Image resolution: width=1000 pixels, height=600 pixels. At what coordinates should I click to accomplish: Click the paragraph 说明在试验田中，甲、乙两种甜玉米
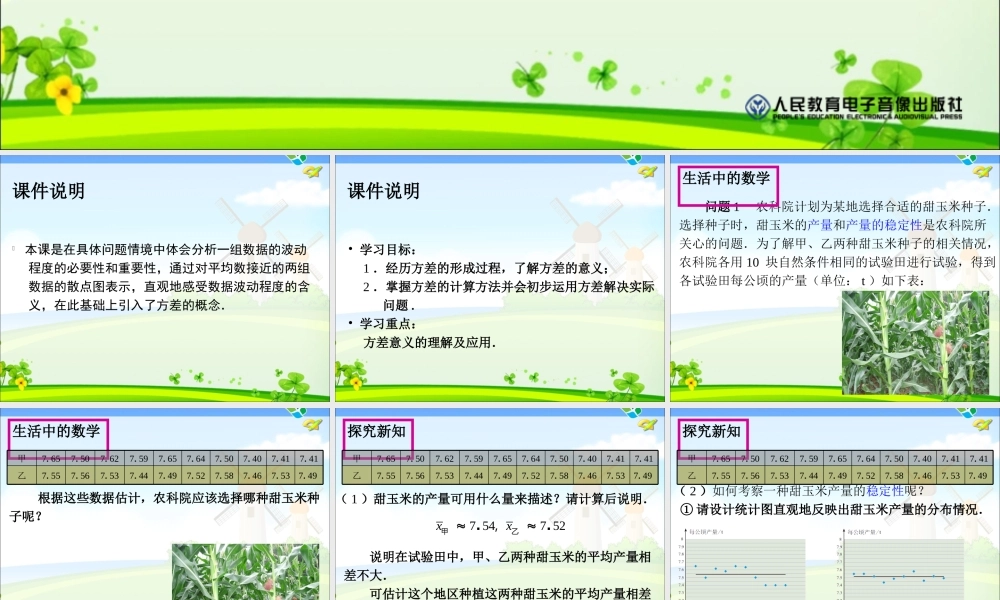coord(497,566)
